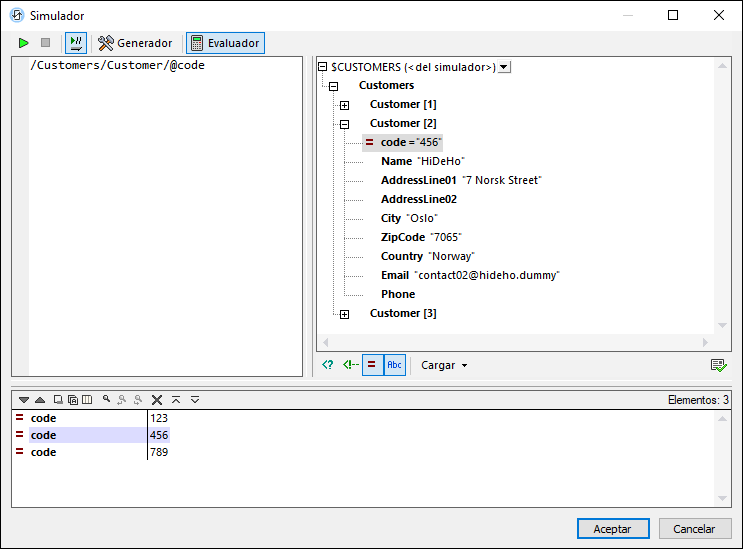The height and width of the screenshot is (549, 743).
Task: Toggle show processing instructions icon
Action: (x=328, y=365)
